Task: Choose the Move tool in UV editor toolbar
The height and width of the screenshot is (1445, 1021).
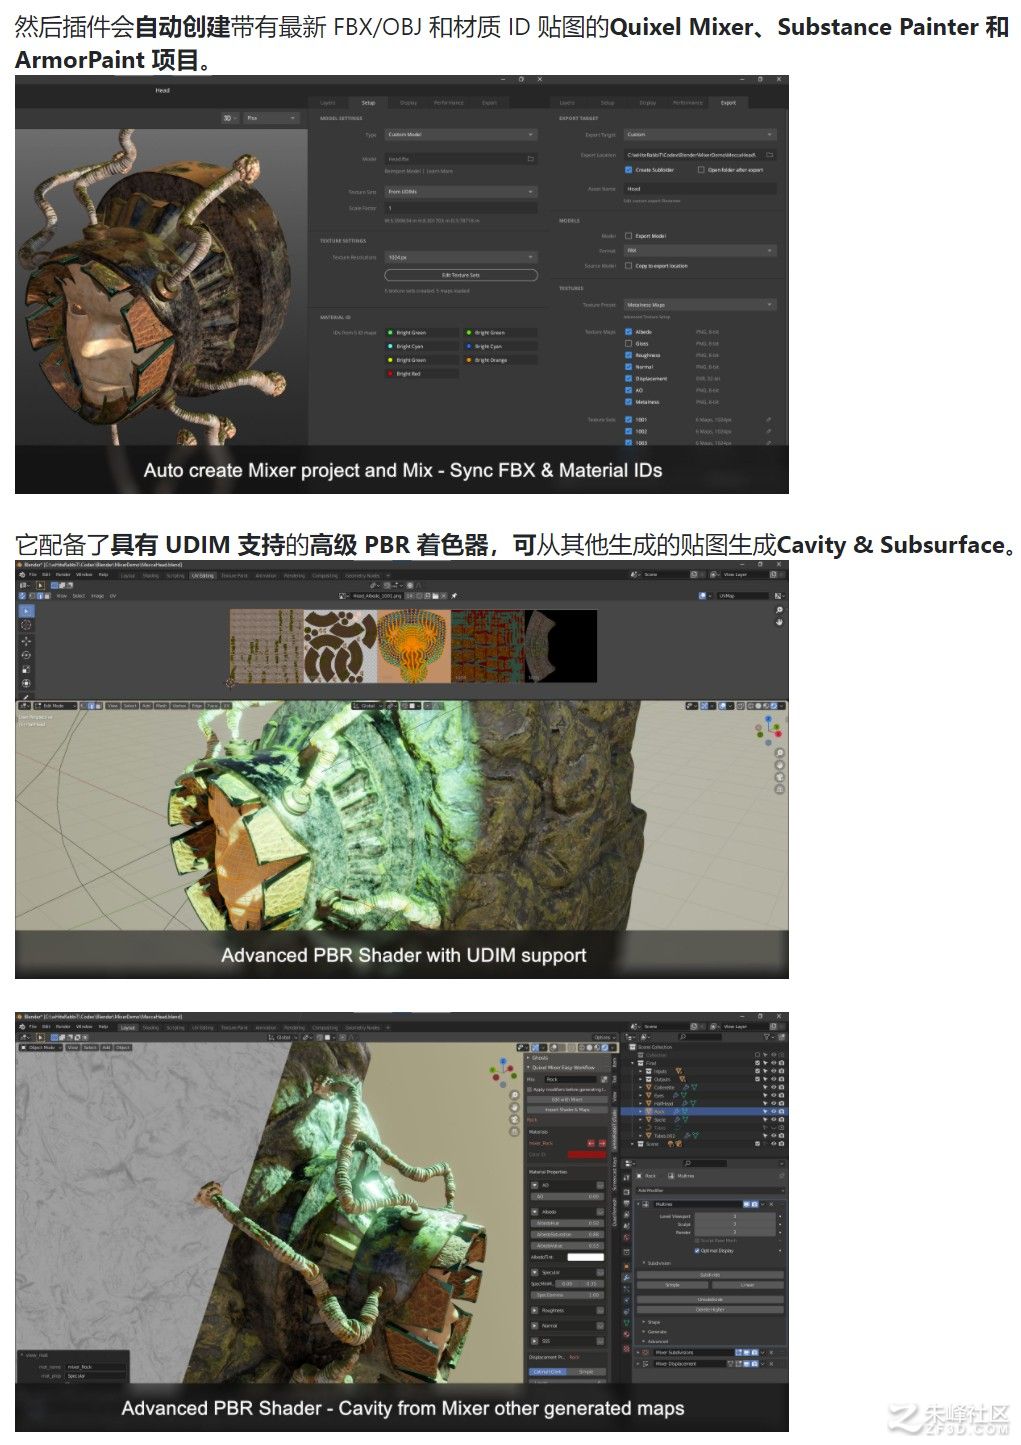Action: pos(27,641)
